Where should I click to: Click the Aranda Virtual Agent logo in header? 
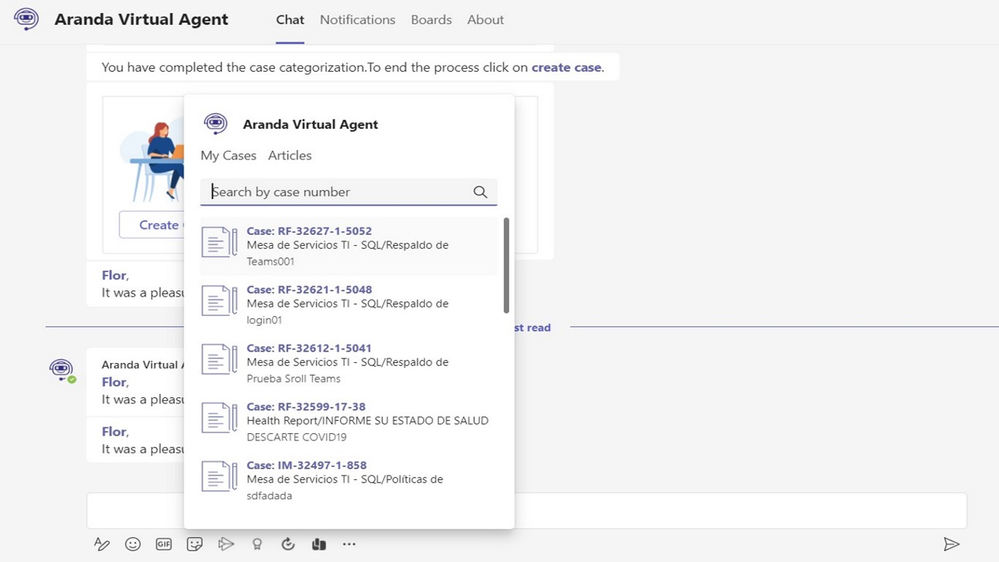click(x=26, y=18)
